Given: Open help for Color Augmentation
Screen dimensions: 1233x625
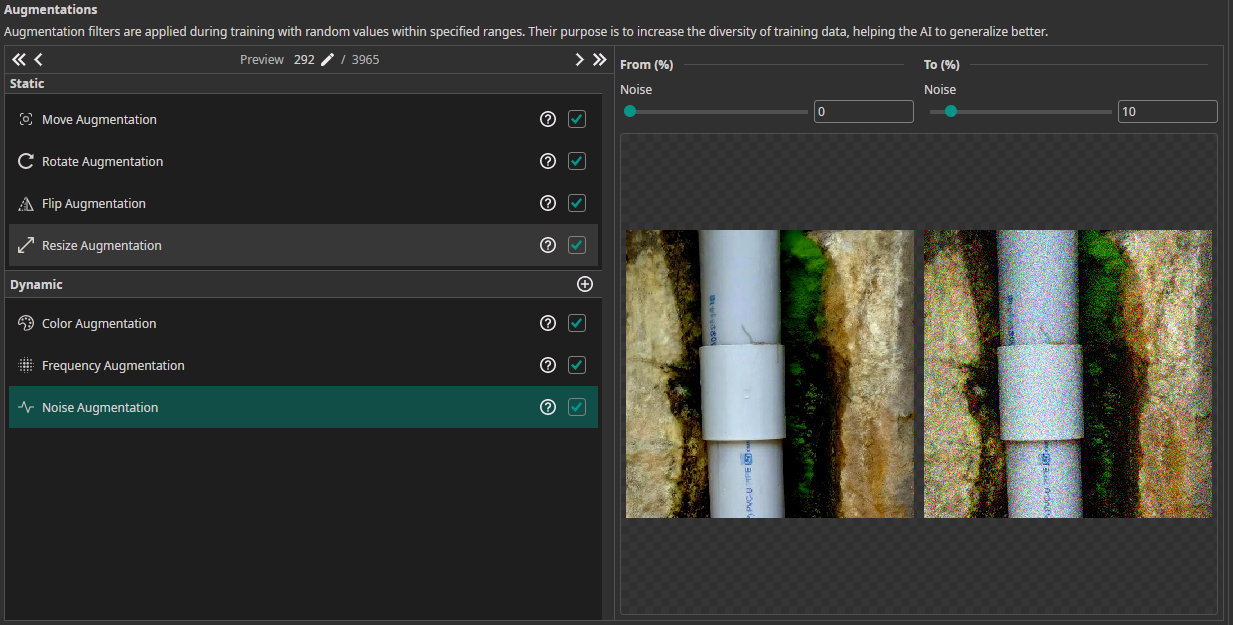Looking at the screenshot, I should click(547, 323).
